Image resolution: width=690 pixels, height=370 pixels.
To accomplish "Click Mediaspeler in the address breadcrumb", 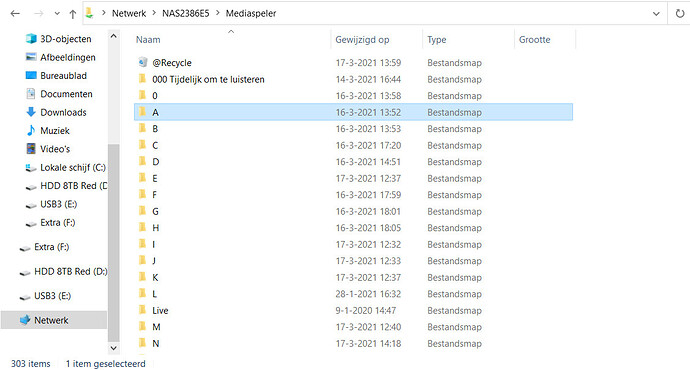I will coord(251,14).
